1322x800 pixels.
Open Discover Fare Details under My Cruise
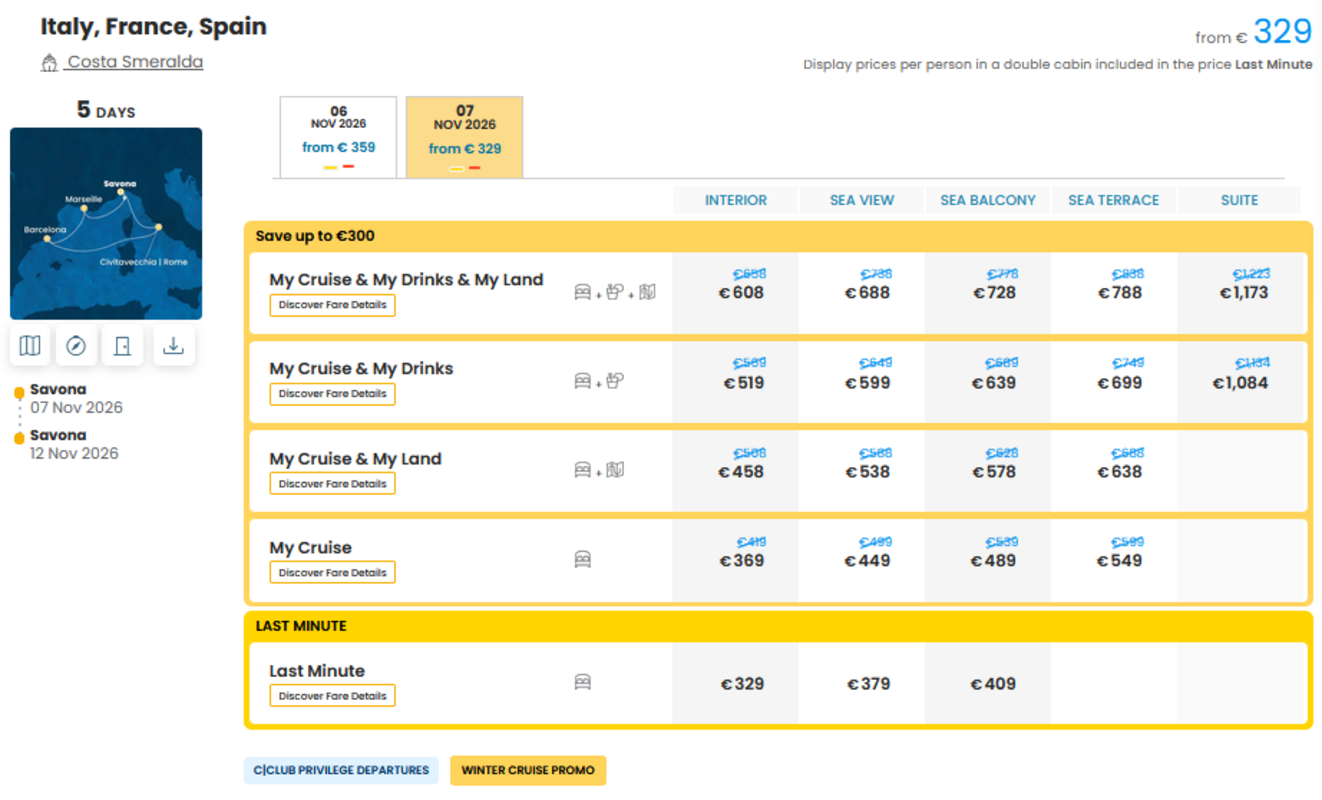[332, 573]
